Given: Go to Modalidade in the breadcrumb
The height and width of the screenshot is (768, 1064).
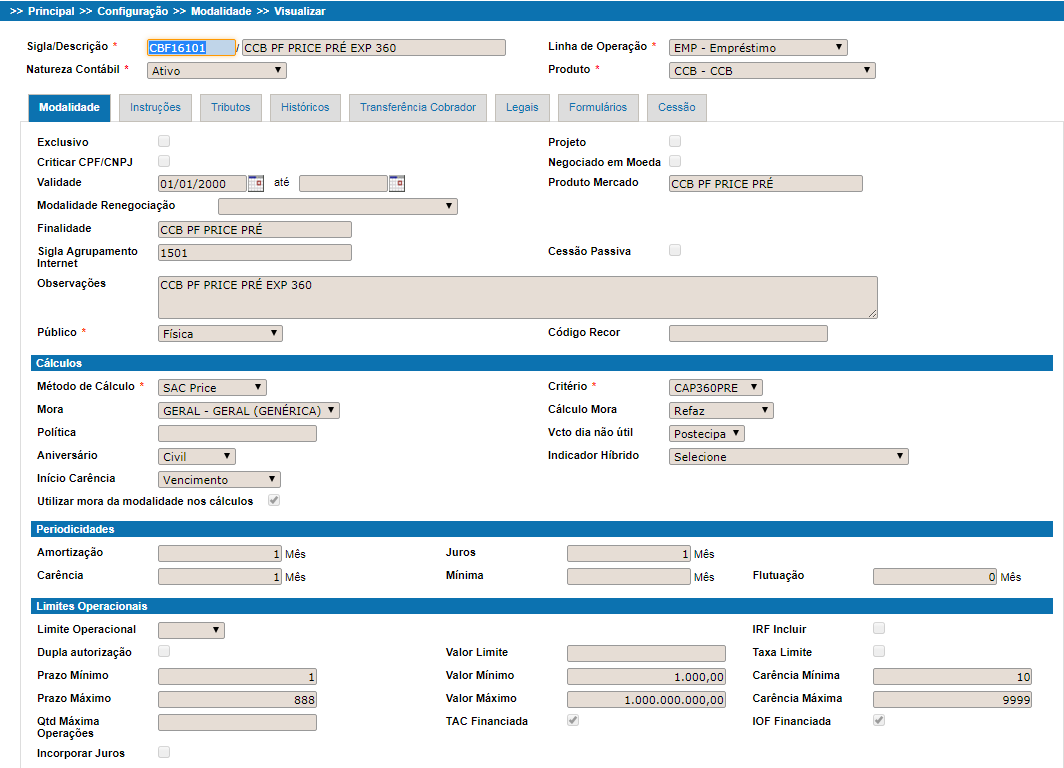Looking at the screenshot, I should click(x=221, y=11).
